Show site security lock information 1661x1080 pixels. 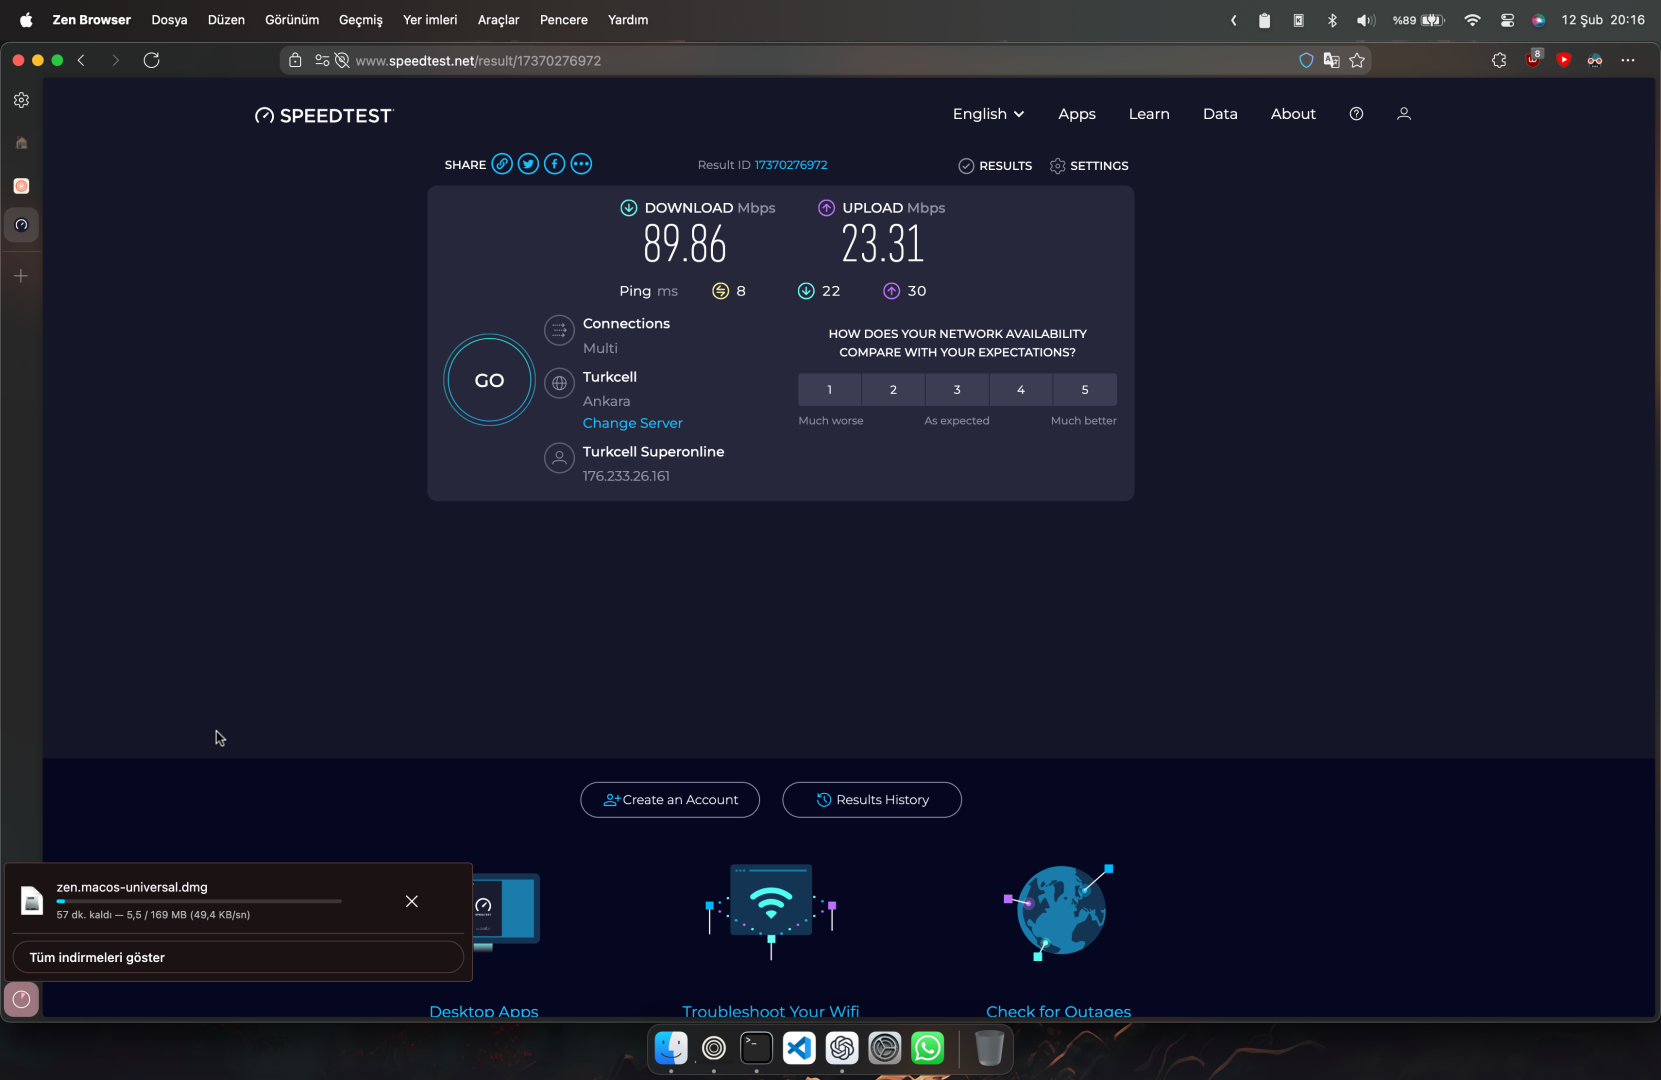(295, 61)
